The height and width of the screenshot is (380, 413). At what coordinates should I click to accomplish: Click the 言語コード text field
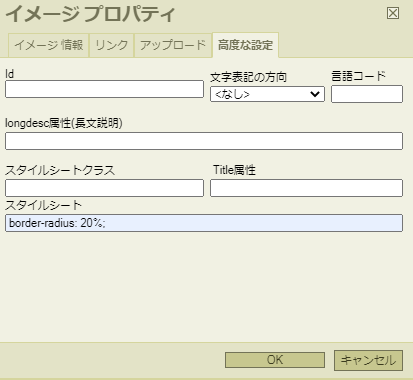[x=367, y=94]
